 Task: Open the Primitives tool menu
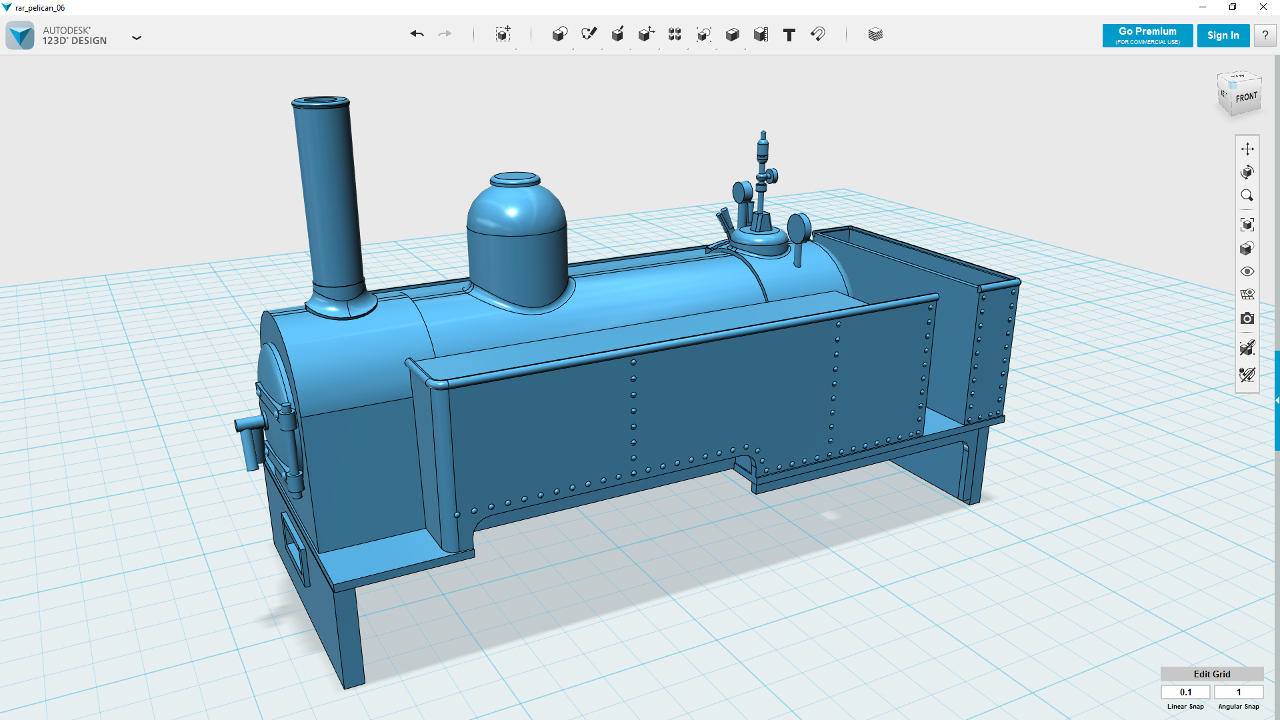[560, 34]
